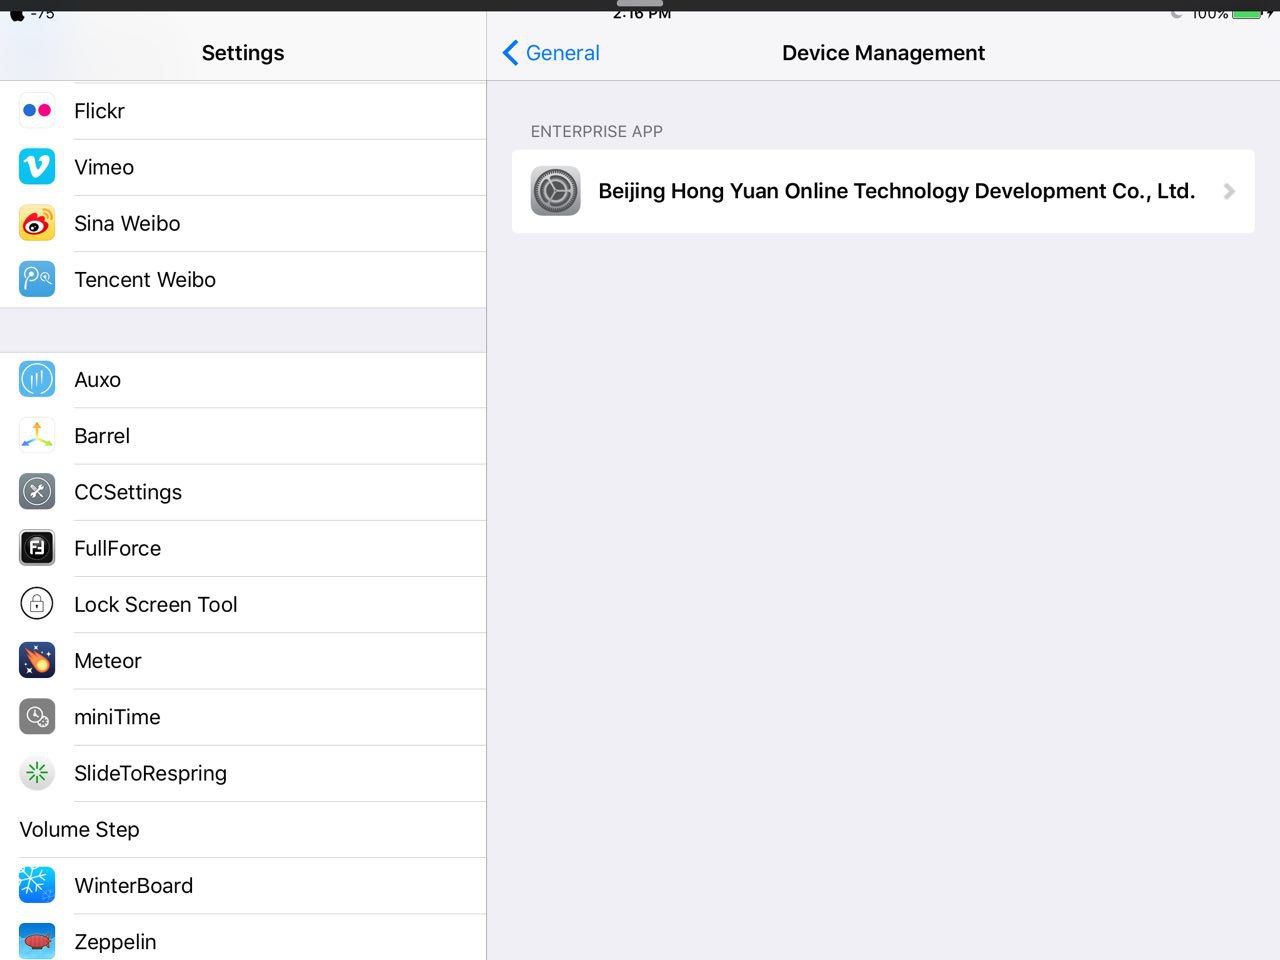The height and width of the screenshot is (960, 1280).
Task: Tap the CCSettings wrench icon
Action: 37,492
